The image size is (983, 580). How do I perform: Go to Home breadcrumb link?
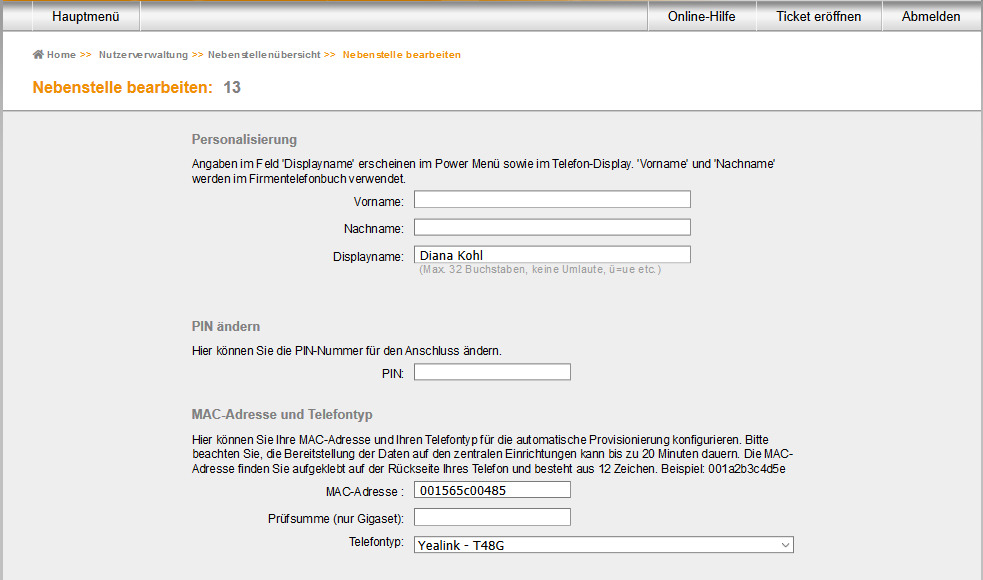coord(61,55)
